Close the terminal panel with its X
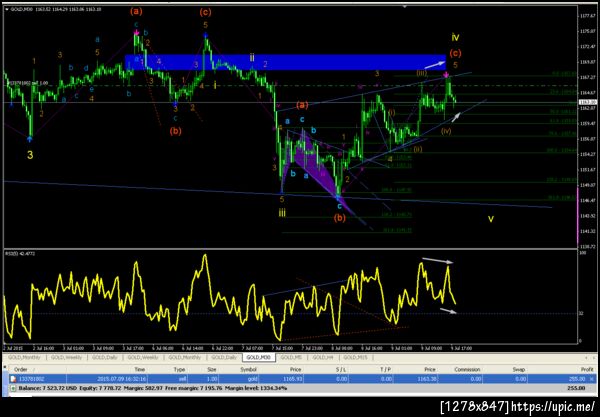This screenshot has width=600, height=417. coord(5,367)
